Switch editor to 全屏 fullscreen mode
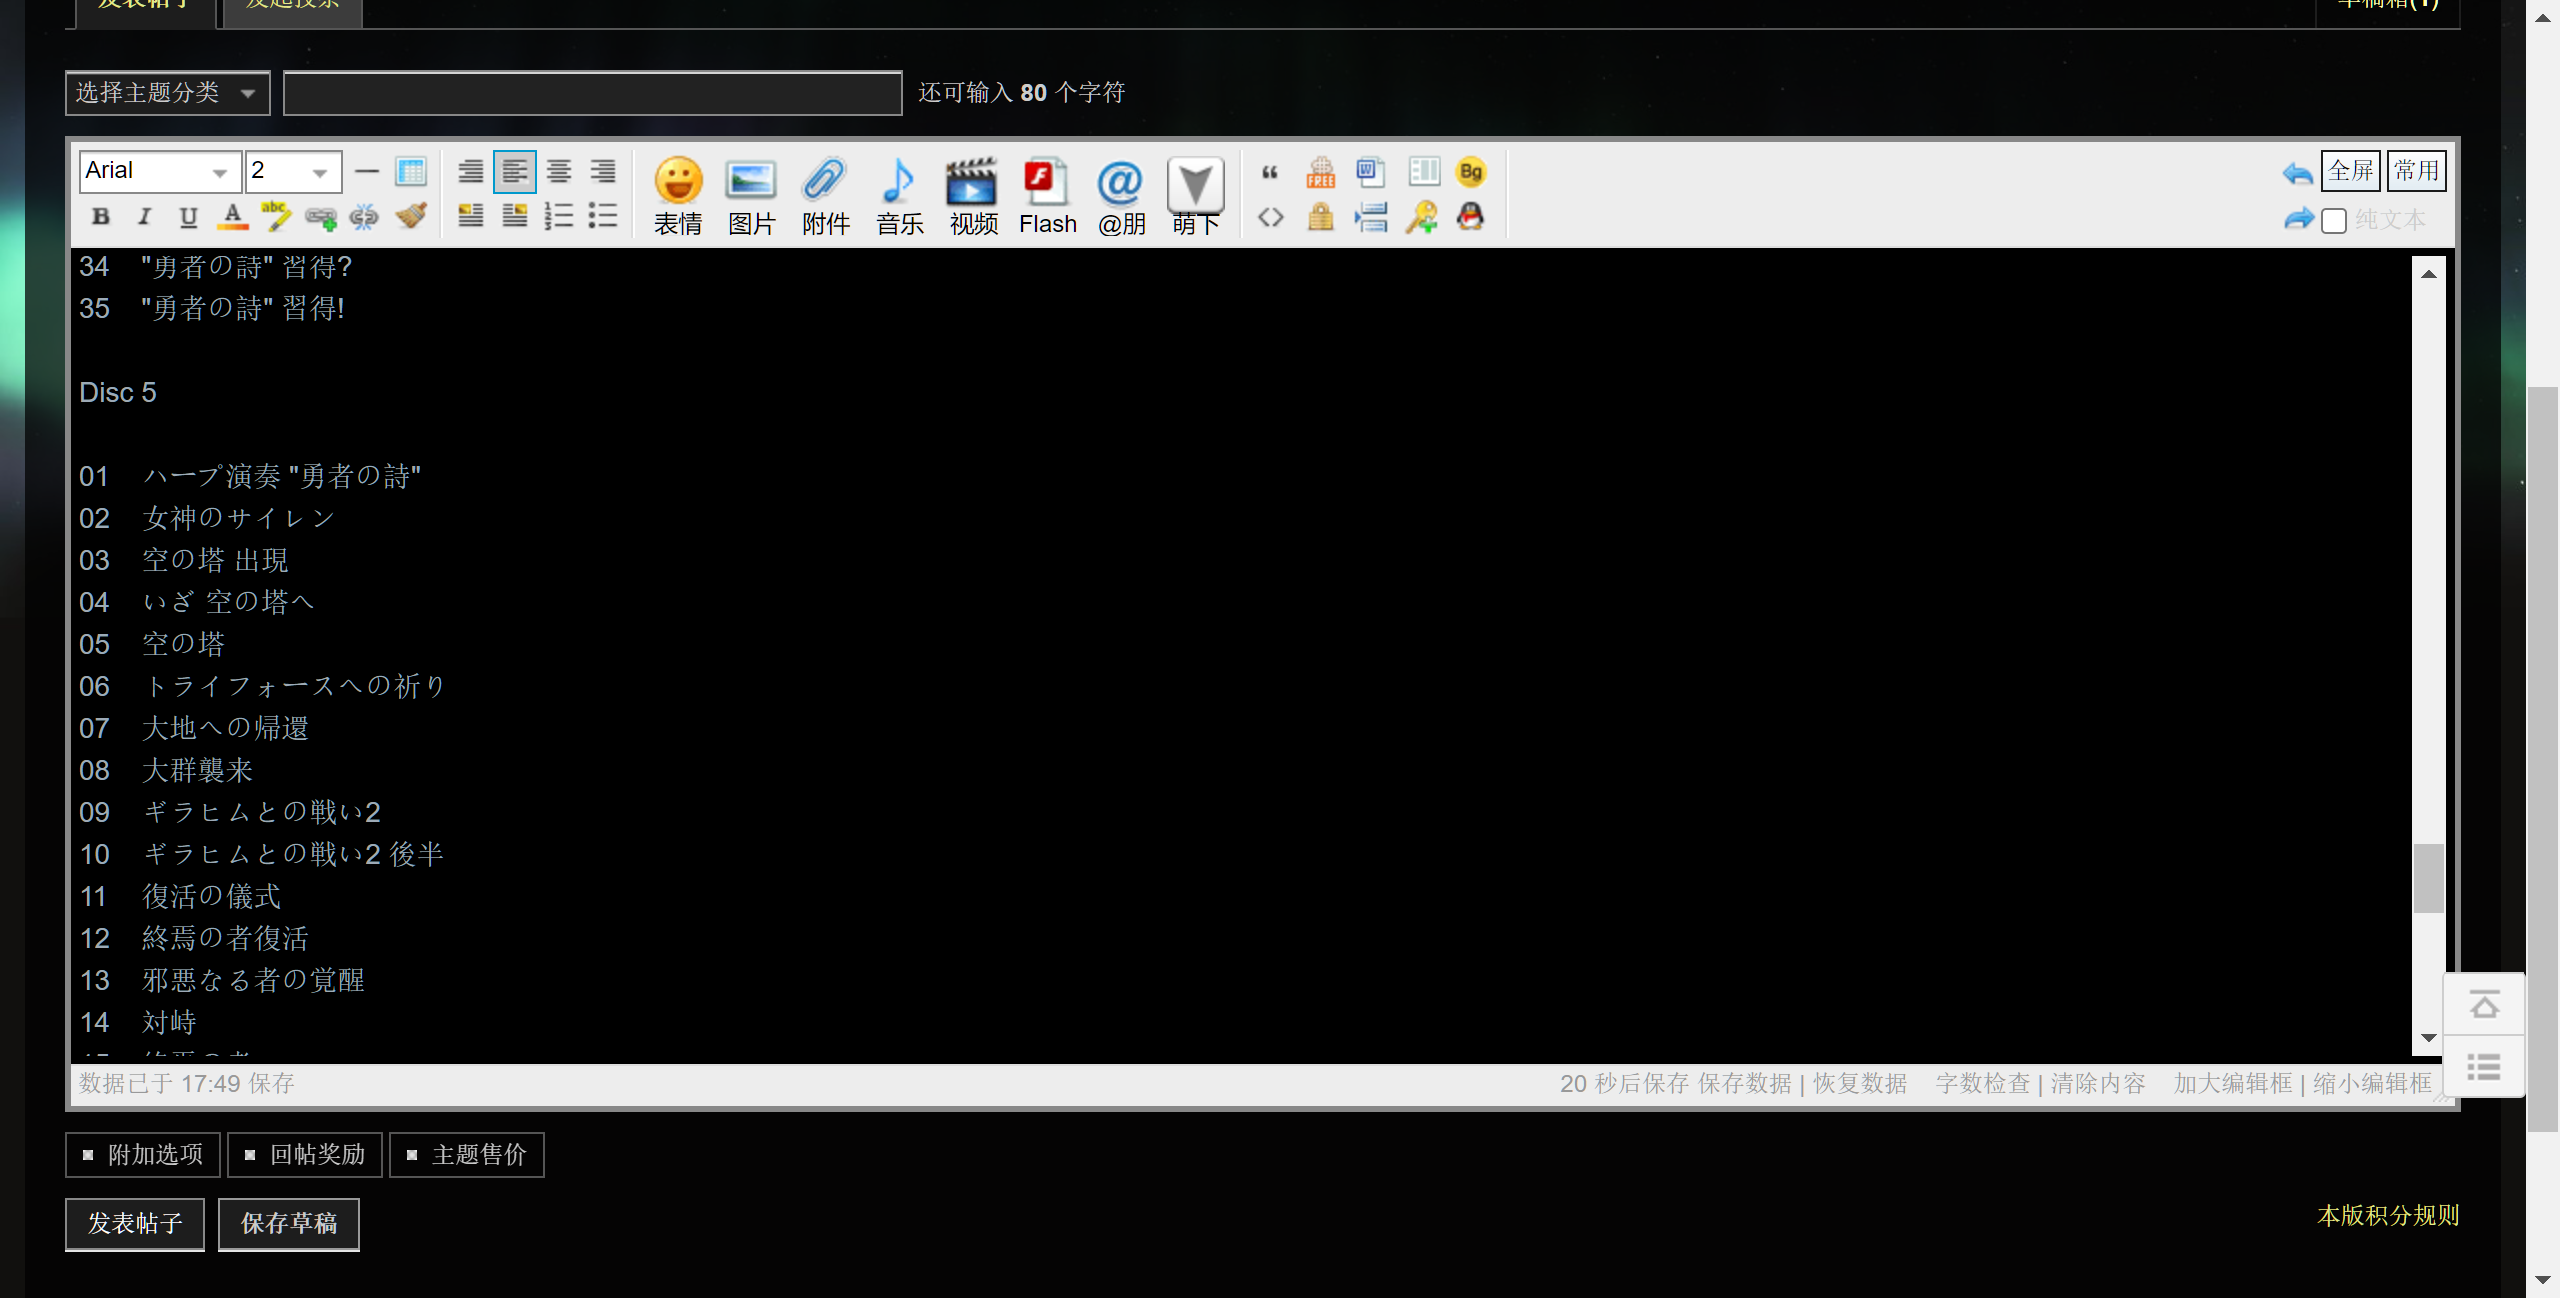The image size is (2560, 1298). (2350, 171)
